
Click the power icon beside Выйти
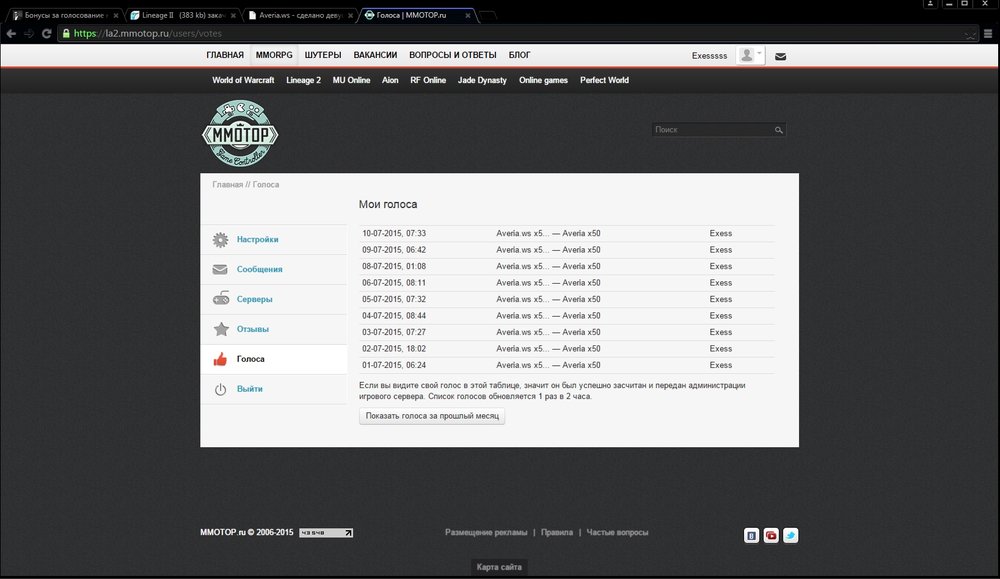pyautogui.click(x=220, y=389)
